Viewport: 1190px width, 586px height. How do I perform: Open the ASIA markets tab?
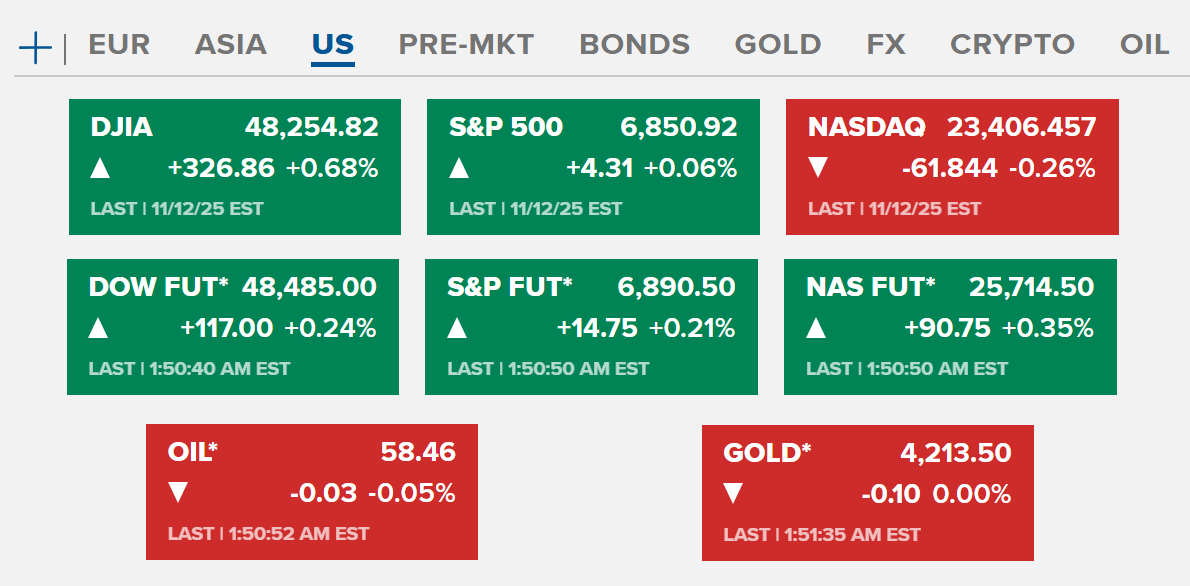click(x=230, y=45)
